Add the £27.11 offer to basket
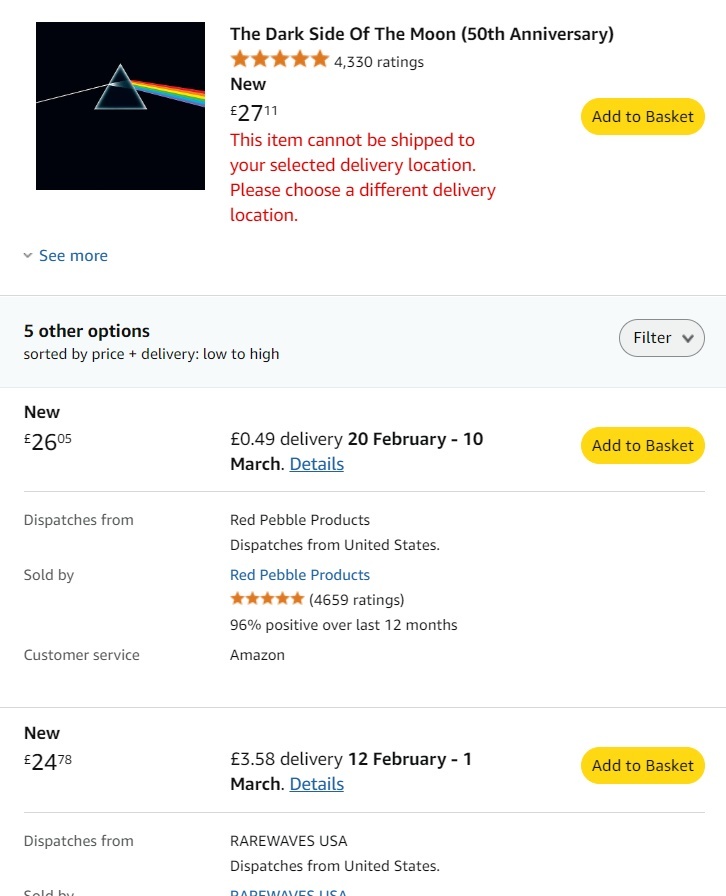726x896 pixels. [643, 117]
